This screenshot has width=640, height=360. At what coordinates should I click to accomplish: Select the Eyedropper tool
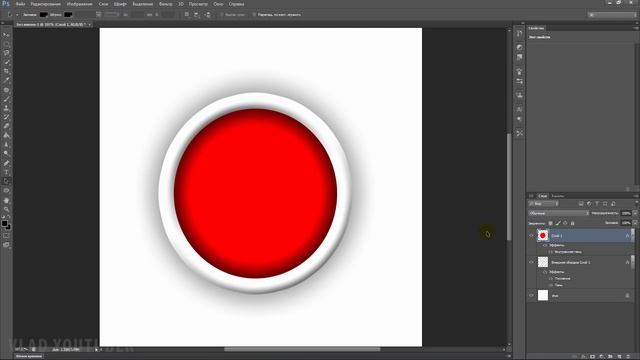point(6,80)
